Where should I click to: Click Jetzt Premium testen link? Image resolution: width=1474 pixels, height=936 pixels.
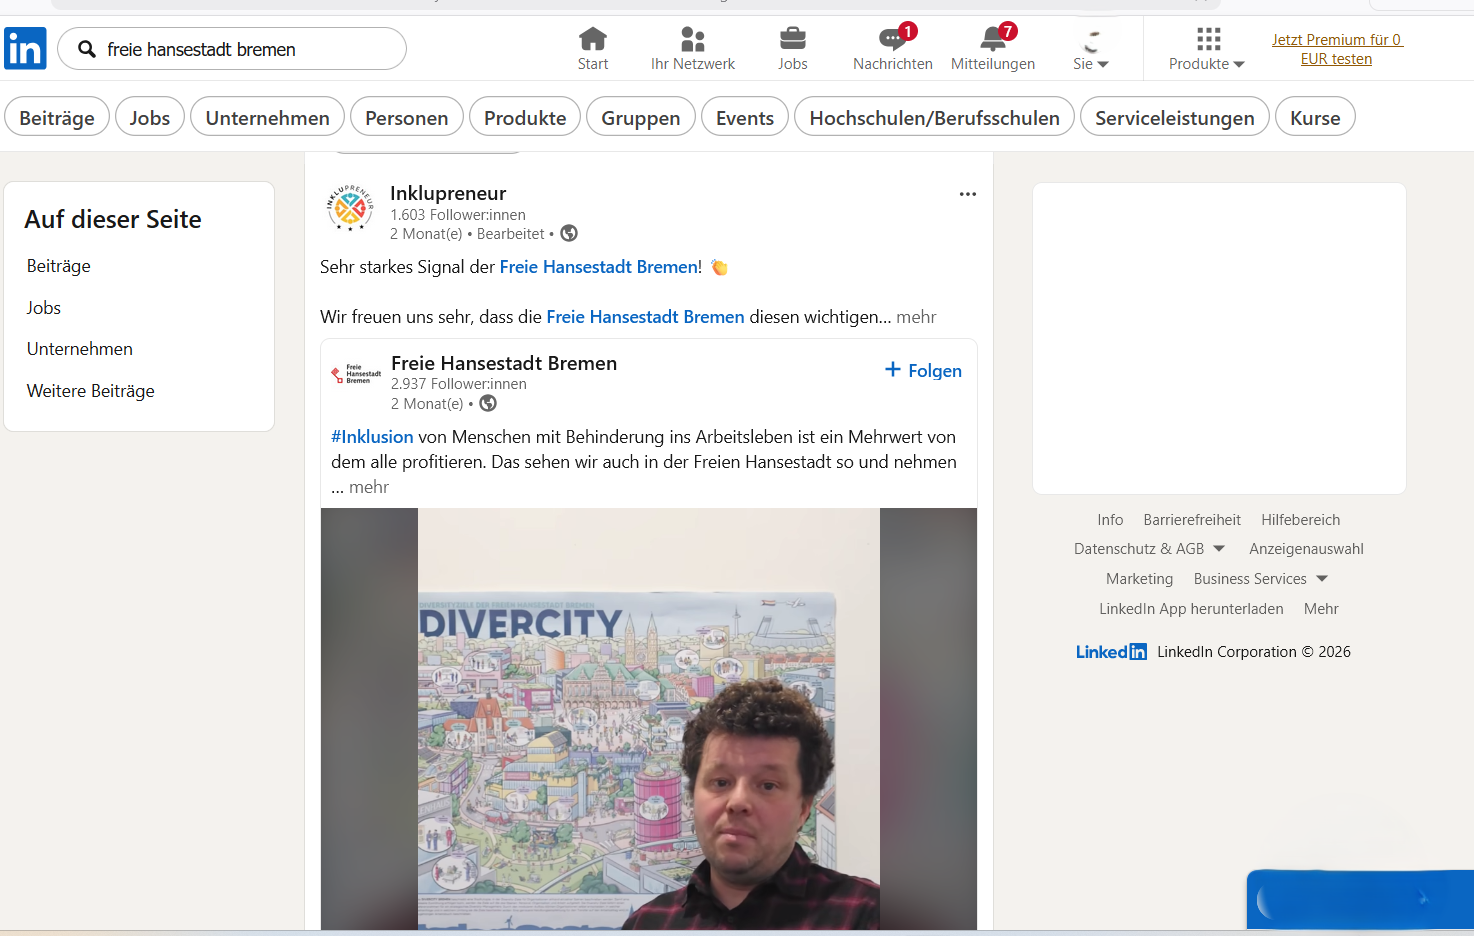[x=1336, y=49]
